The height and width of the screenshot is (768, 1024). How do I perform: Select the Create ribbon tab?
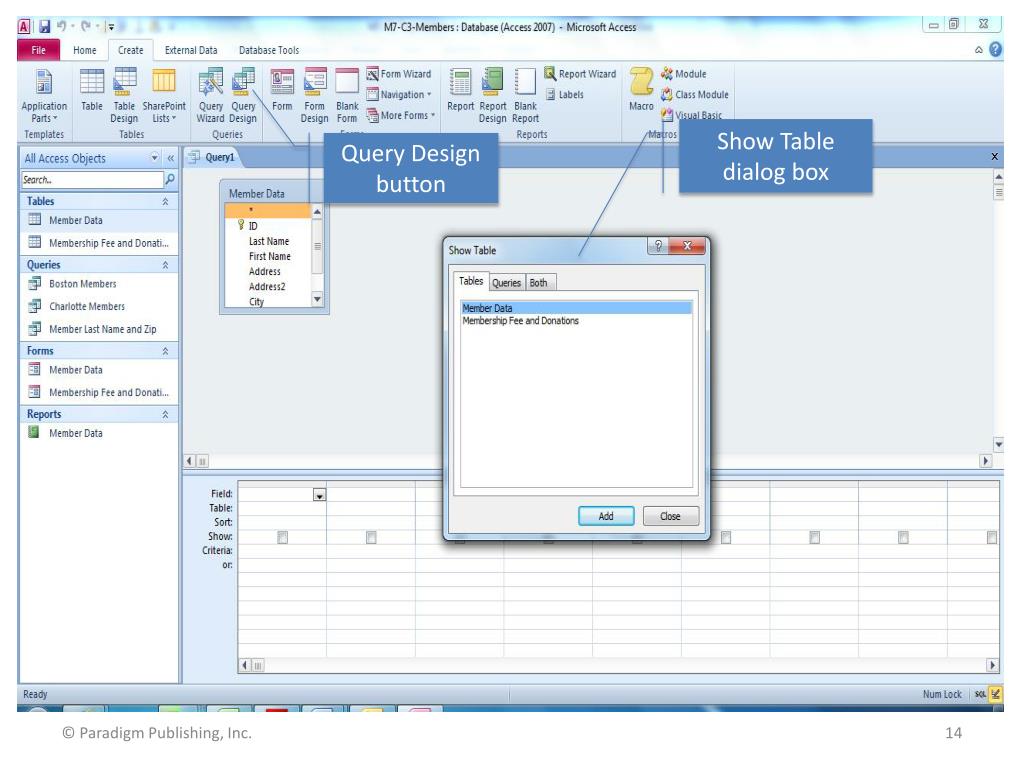click(131, 50)
